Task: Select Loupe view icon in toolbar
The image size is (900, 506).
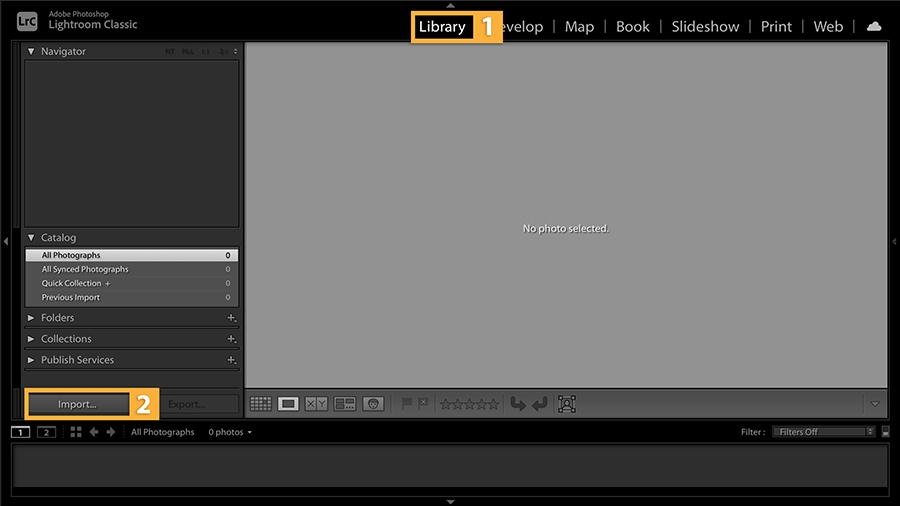Action: coord(288,404)
